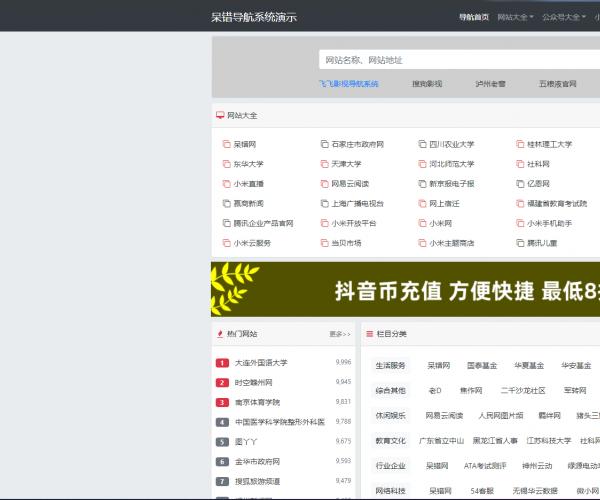Click the 更多>> link in 热门网站
This screenshot has height=500, width=600.
point(340,334)
